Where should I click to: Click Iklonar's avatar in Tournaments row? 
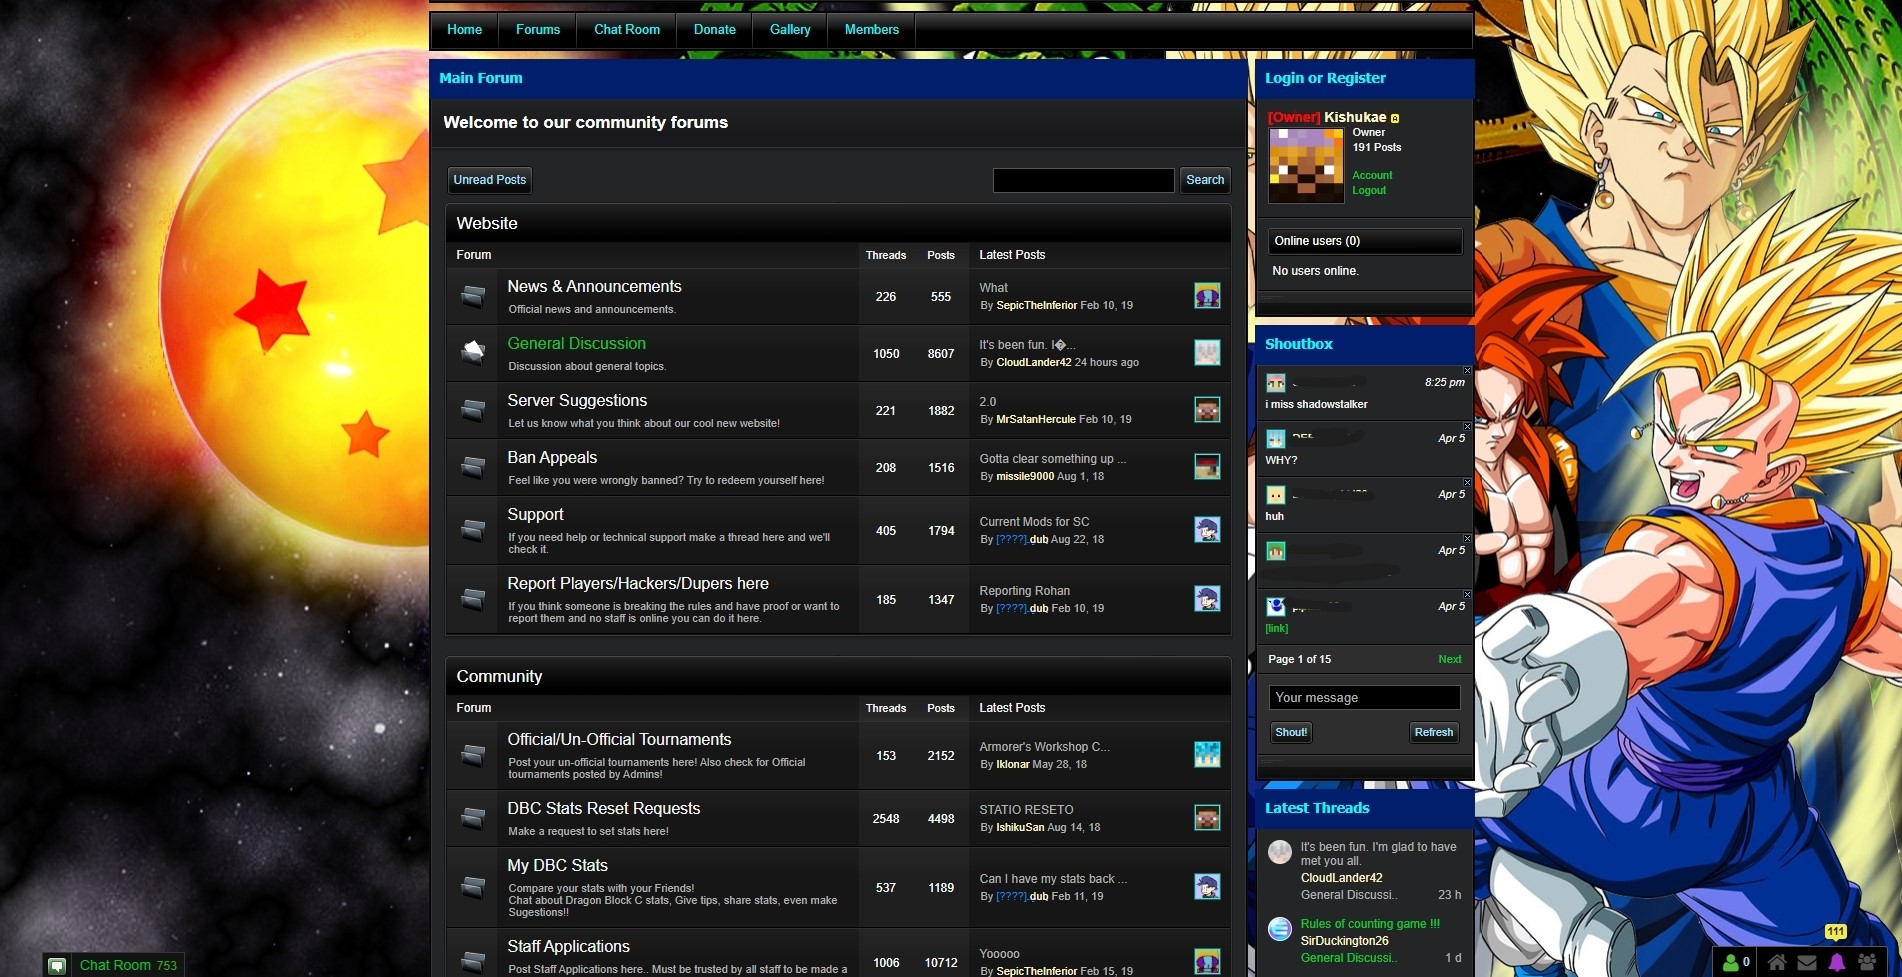tap(1207, 755)
